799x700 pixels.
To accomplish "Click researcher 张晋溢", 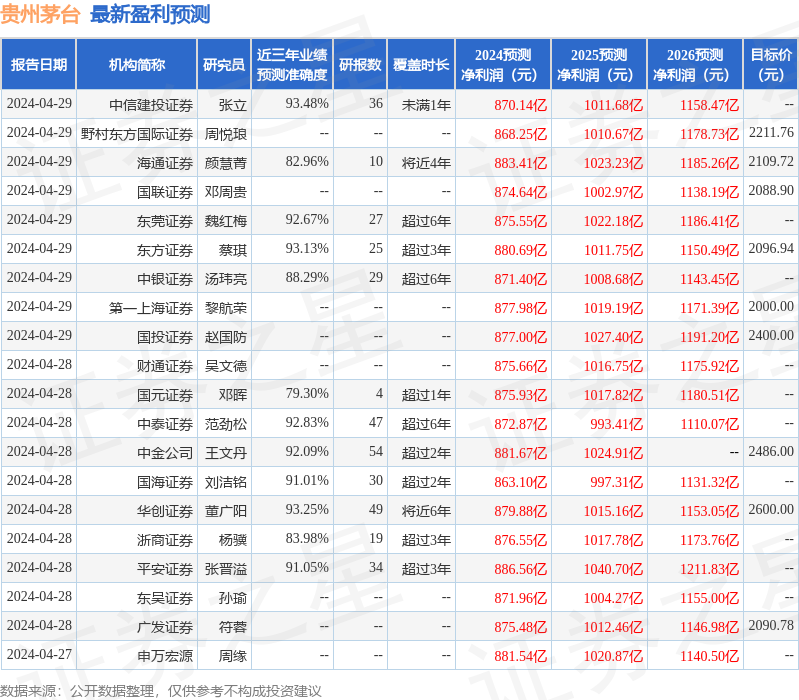I will 226,570.
